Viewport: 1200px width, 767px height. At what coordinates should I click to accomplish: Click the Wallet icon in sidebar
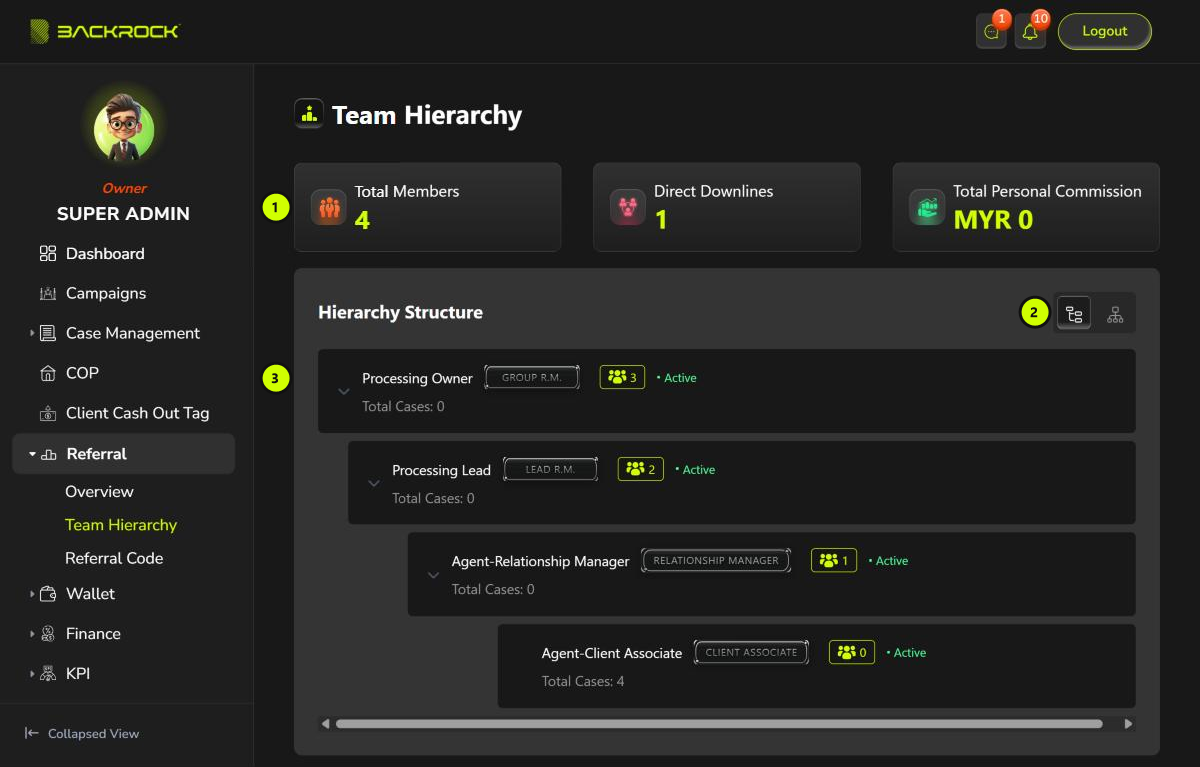click(48, 594)
